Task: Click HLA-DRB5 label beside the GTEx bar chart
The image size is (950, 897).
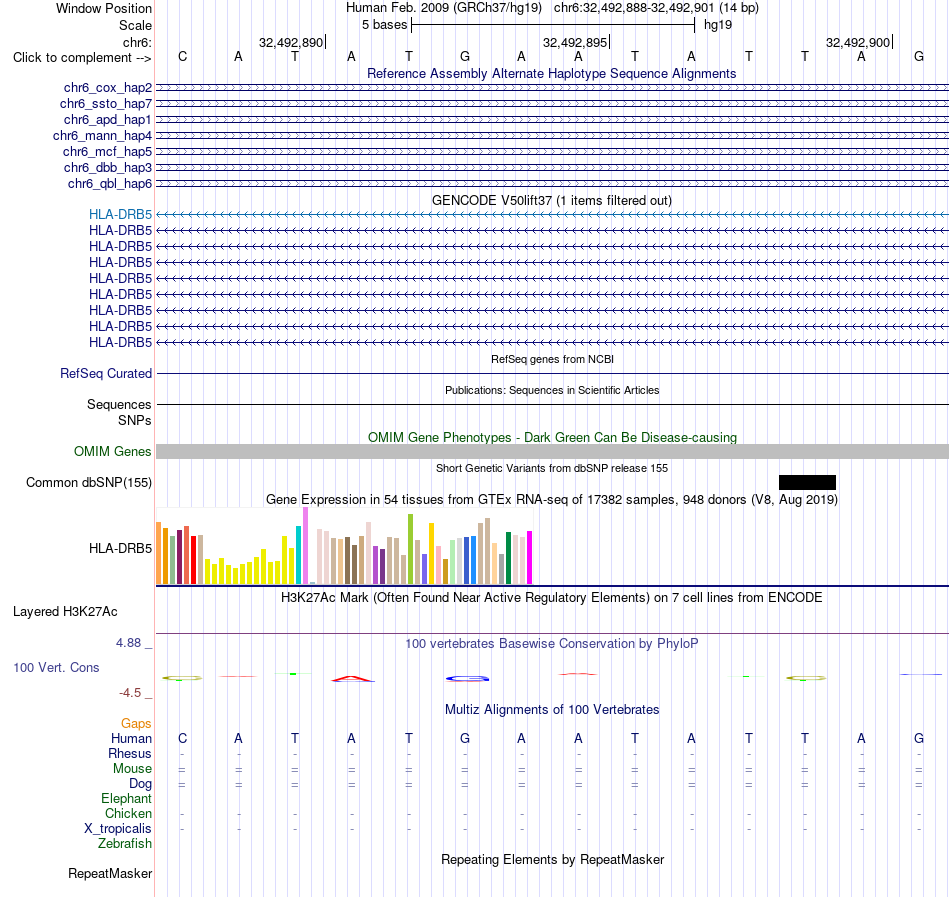Action: click(120, 548)
